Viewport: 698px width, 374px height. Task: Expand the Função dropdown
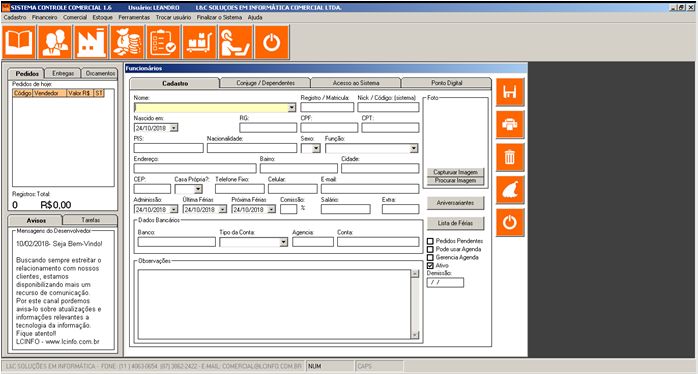[414, 148]
